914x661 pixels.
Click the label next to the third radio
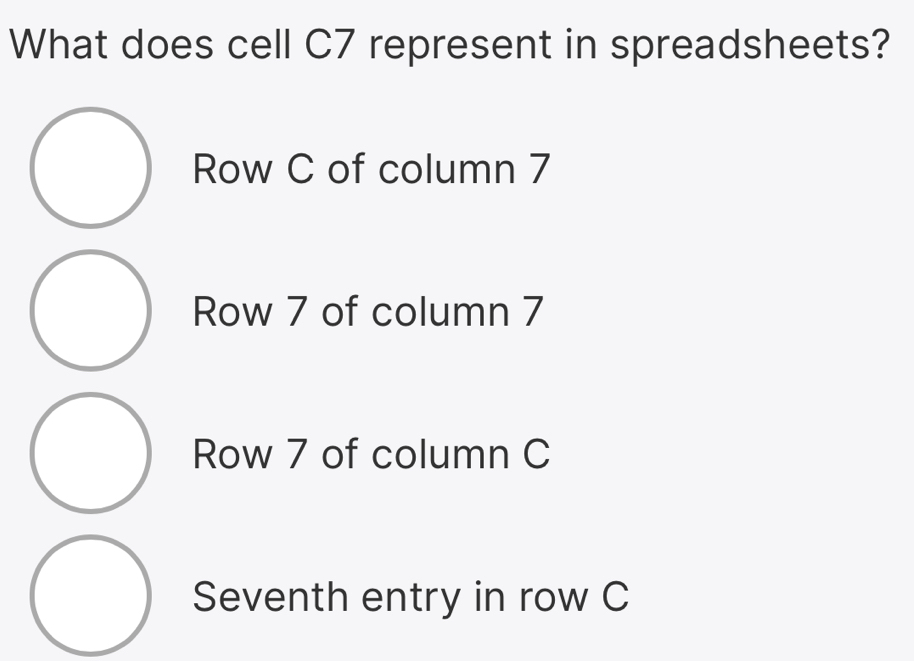[x=370, y=455]
